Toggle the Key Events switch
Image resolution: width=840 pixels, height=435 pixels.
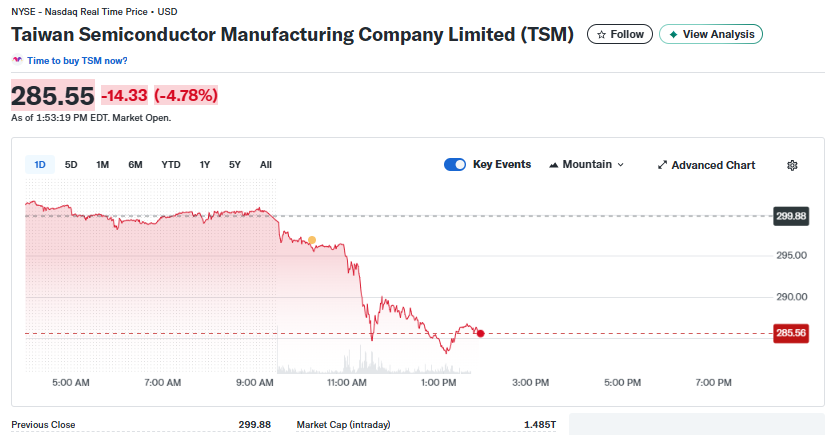pyautogui.click(x=455, y=165)
